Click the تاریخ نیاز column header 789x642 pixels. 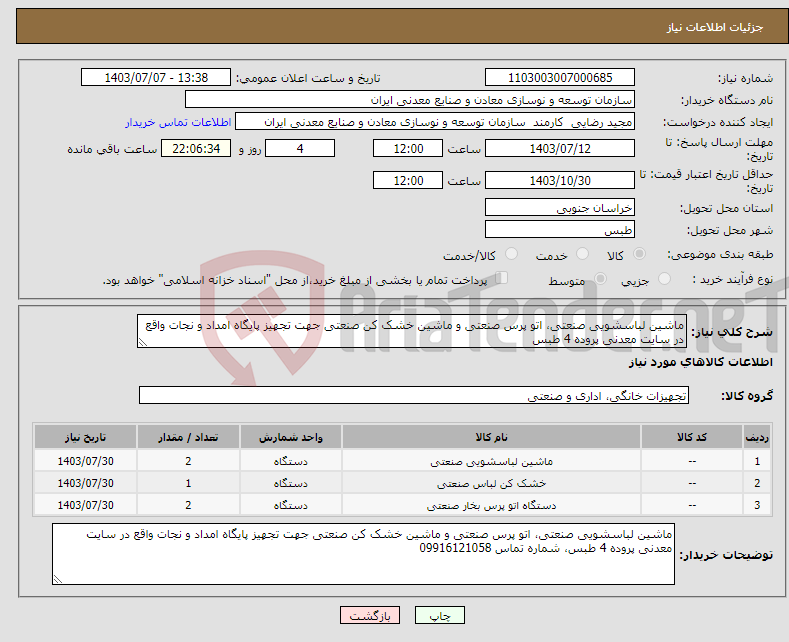86,437
